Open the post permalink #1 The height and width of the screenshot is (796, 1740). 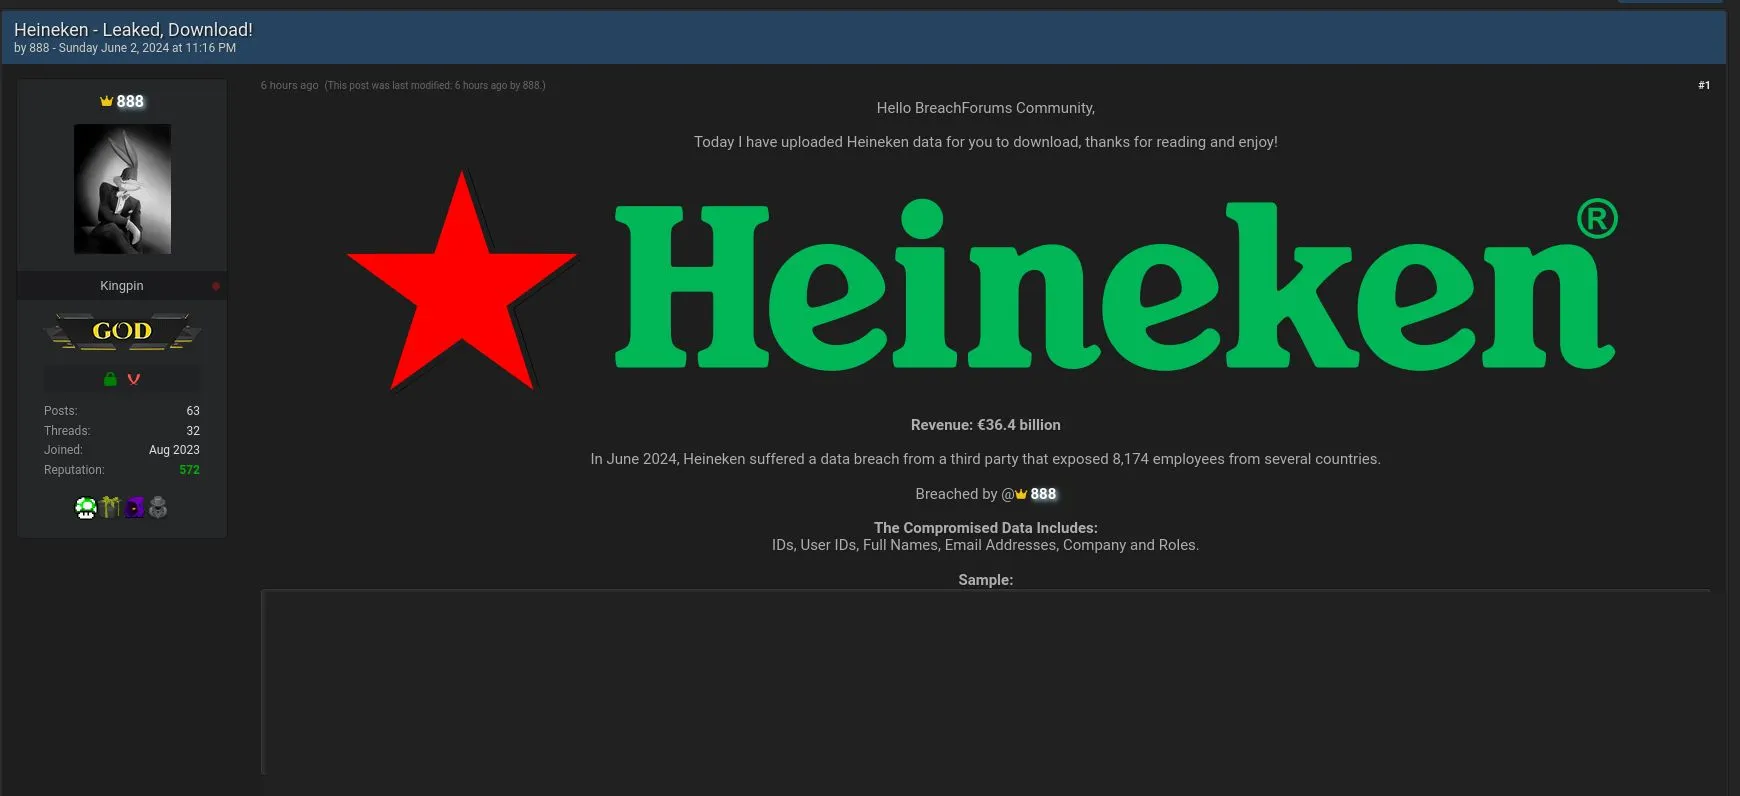pyautogui.click(x=1704, y=85)
